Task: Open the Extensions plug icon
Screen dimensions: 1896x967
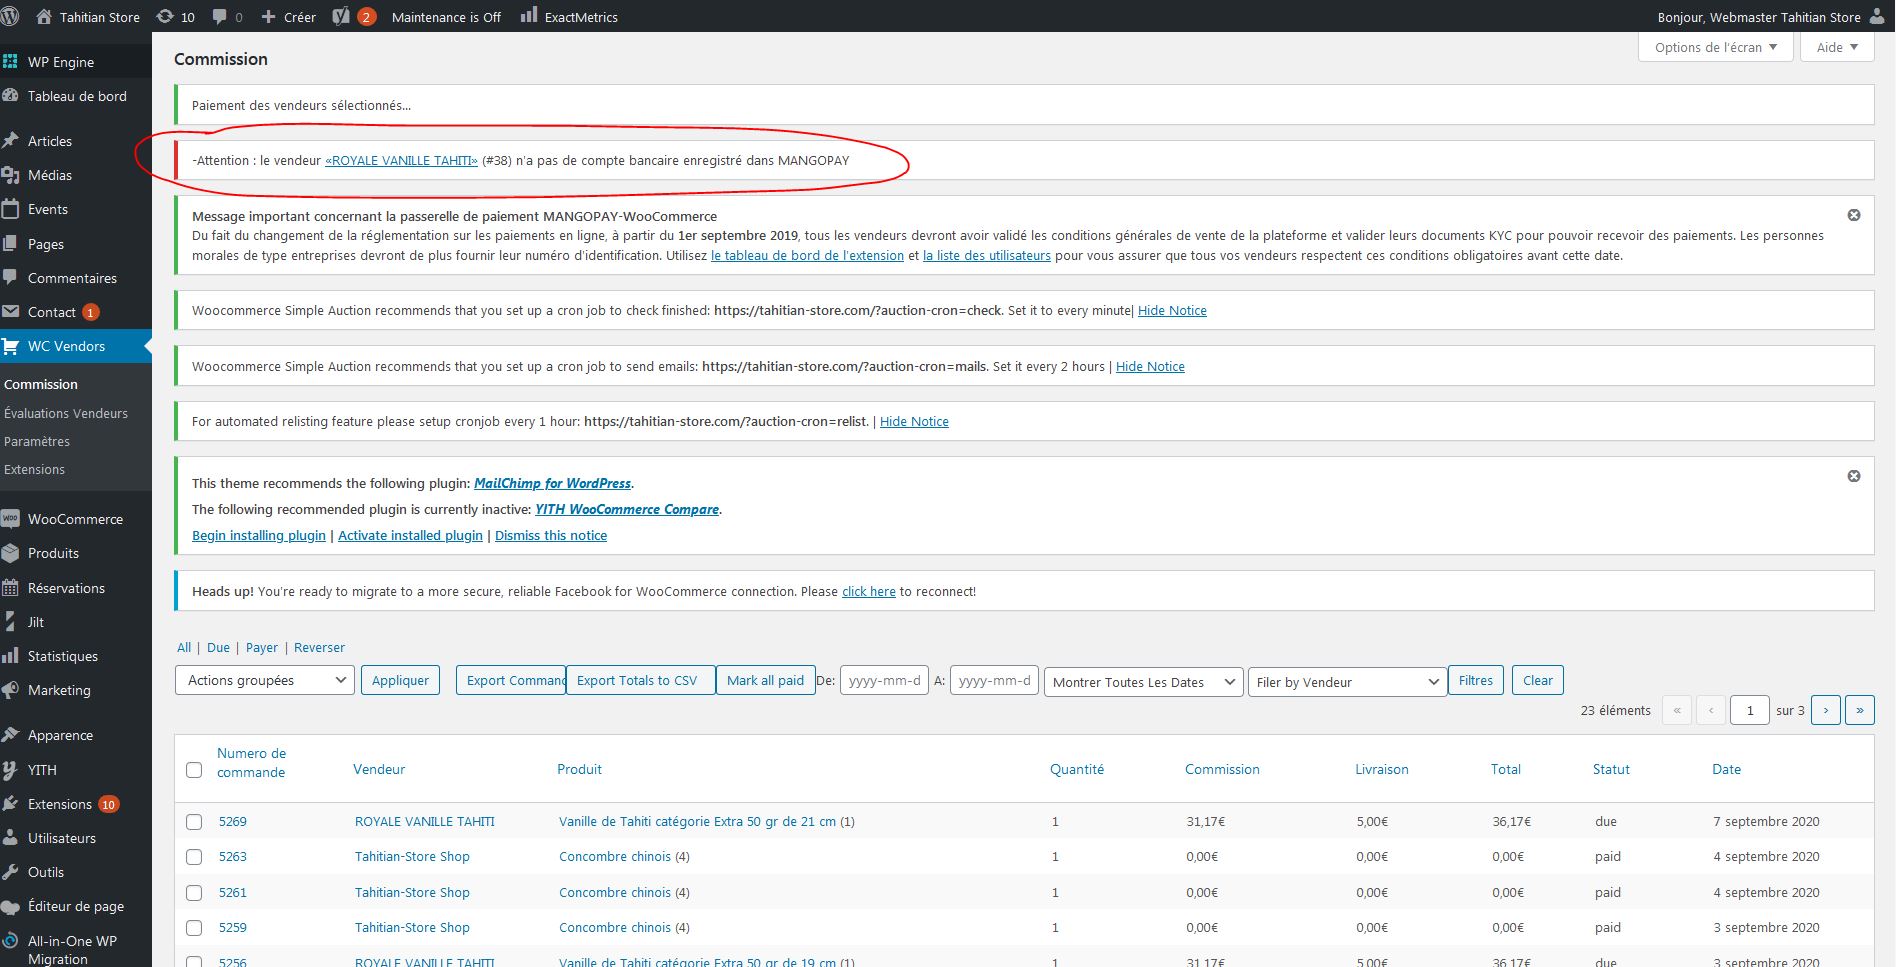Action: pos(10,804)
